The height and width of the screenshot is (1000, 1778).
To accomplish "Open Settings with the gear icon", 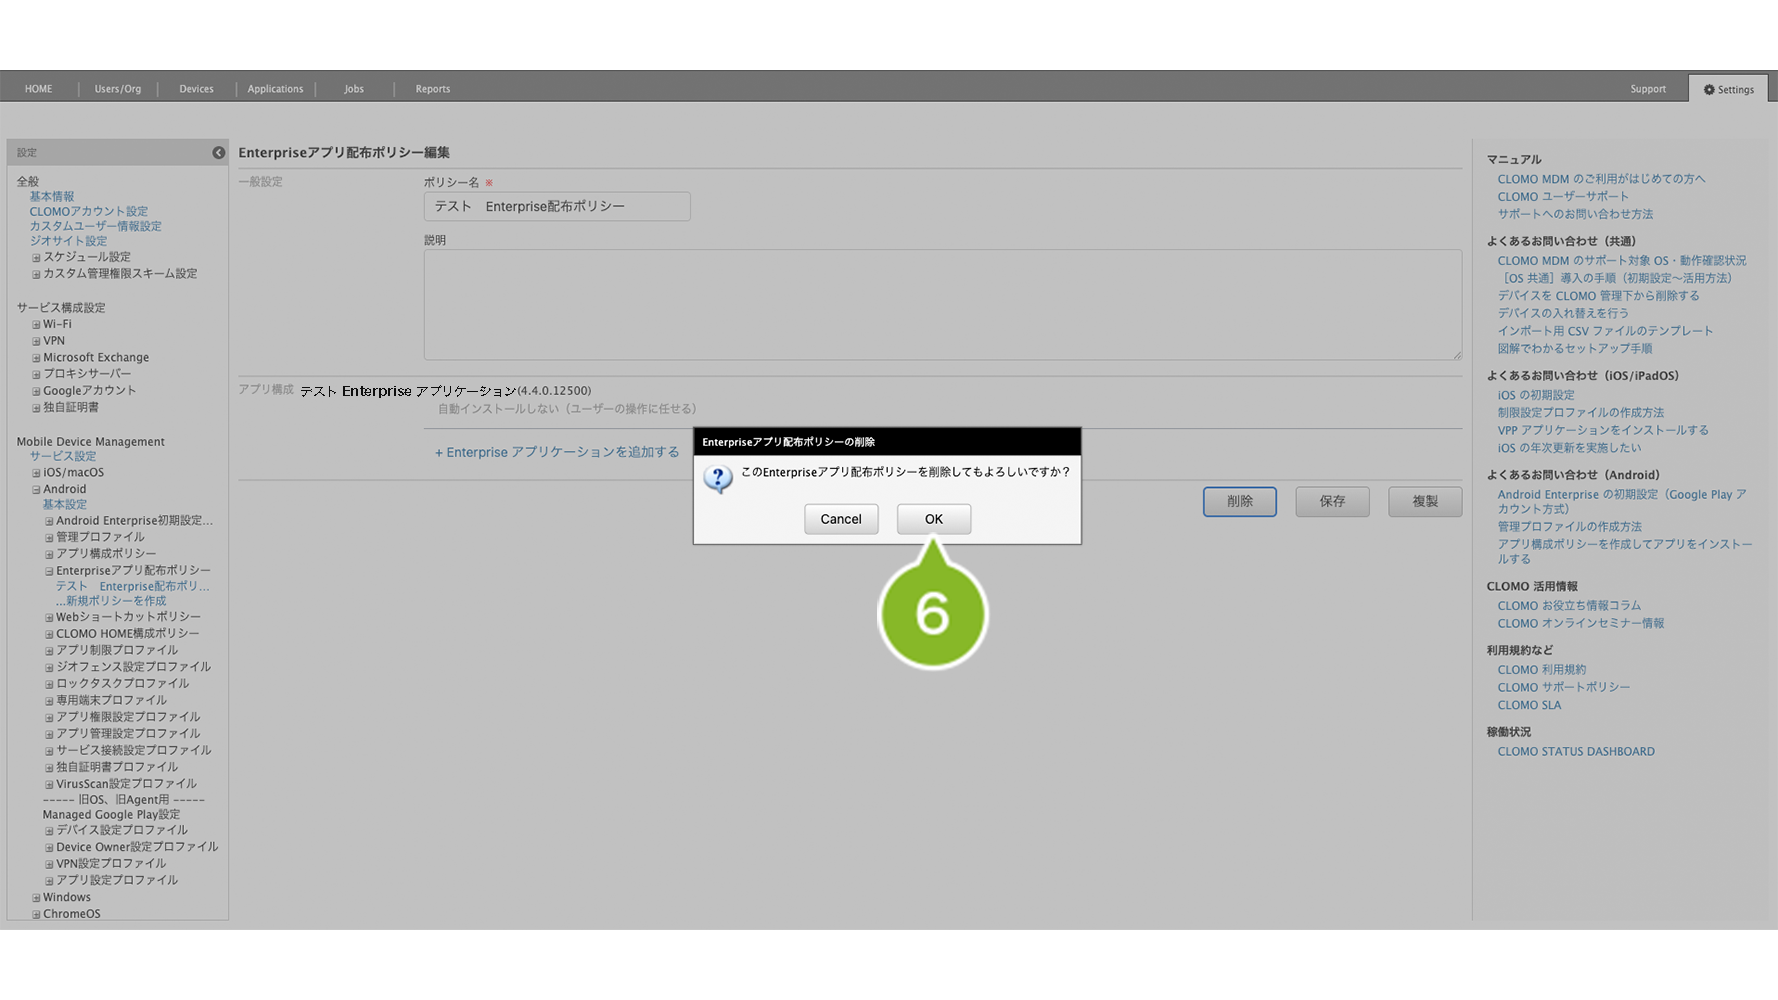I will (x=1728, y=90).
